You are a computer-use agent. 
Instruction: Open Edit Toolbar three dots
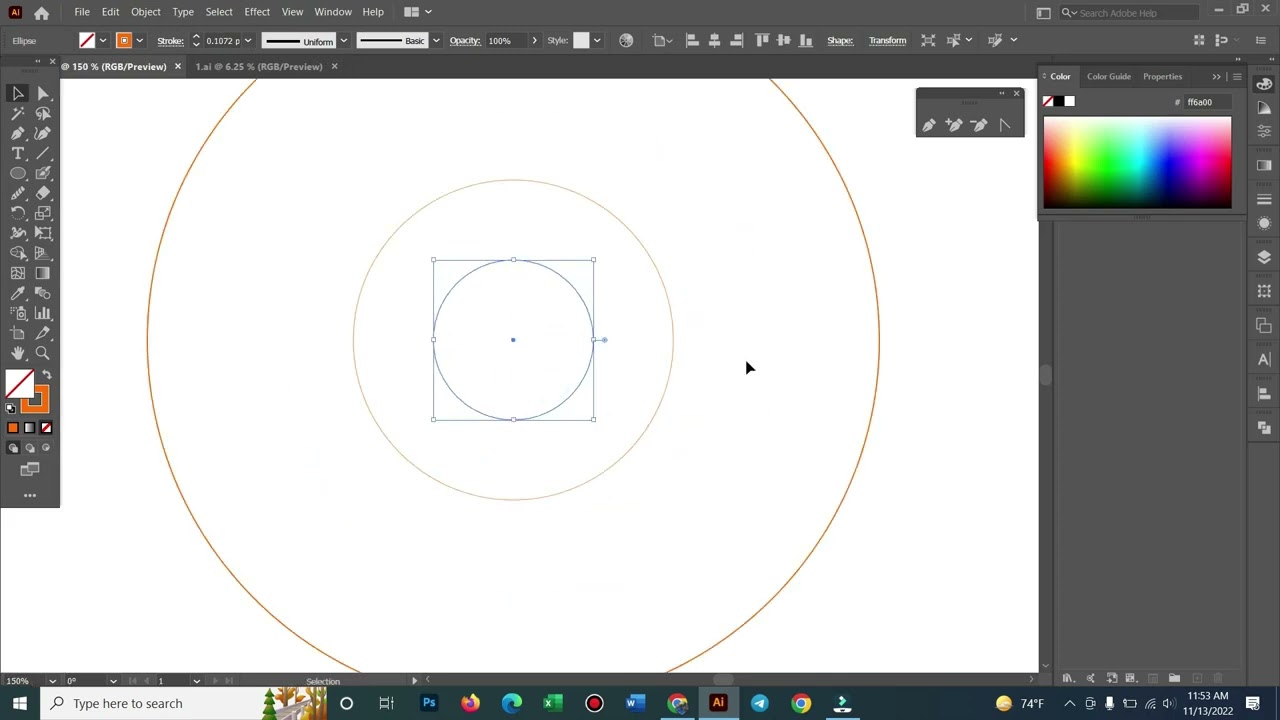pyautogui.click(x=30, y=495)
